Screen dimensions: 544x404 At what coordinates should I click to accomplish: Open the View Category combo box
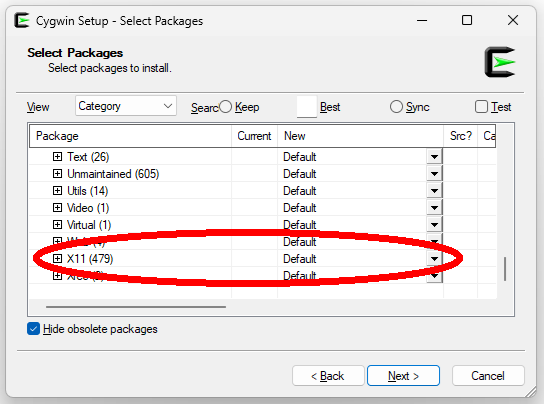tap(126, 106)
